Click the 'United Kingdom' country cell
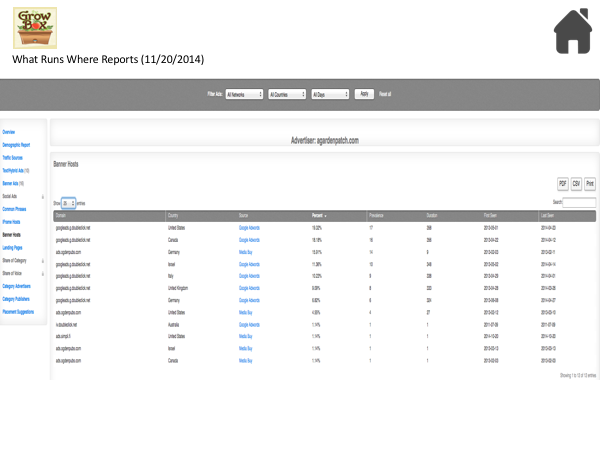Viewport: 600px width, 450px height. pos(178,288)
